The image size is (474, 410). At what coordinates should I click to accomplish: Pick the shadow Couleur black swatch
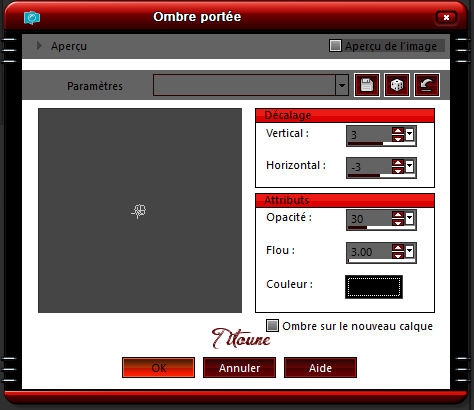pos(374,287)
